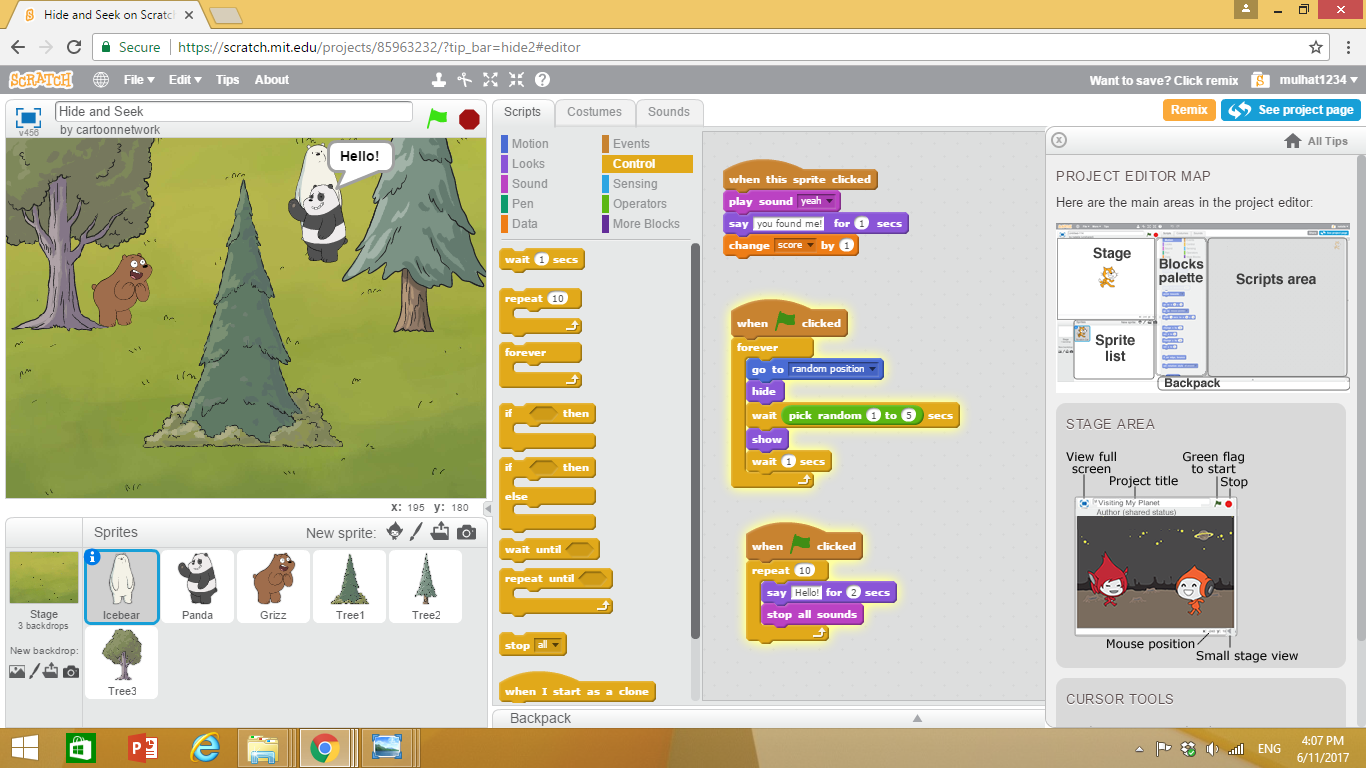This screenshot has height=768, width=1366.
Task: Choose backdrop from library
Action: (x=17, y=672)
